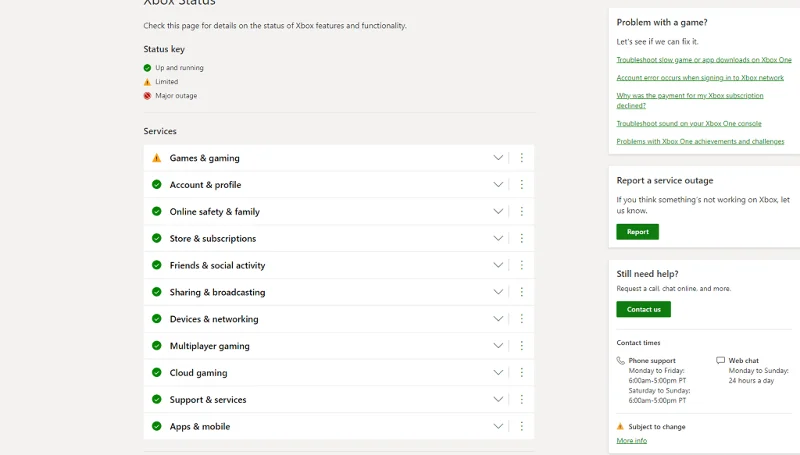Open the three-dot menu for Friends & social activity
The height and width of the screenshot is (455, 800).
pyautogui.click(x=521, y=265)
